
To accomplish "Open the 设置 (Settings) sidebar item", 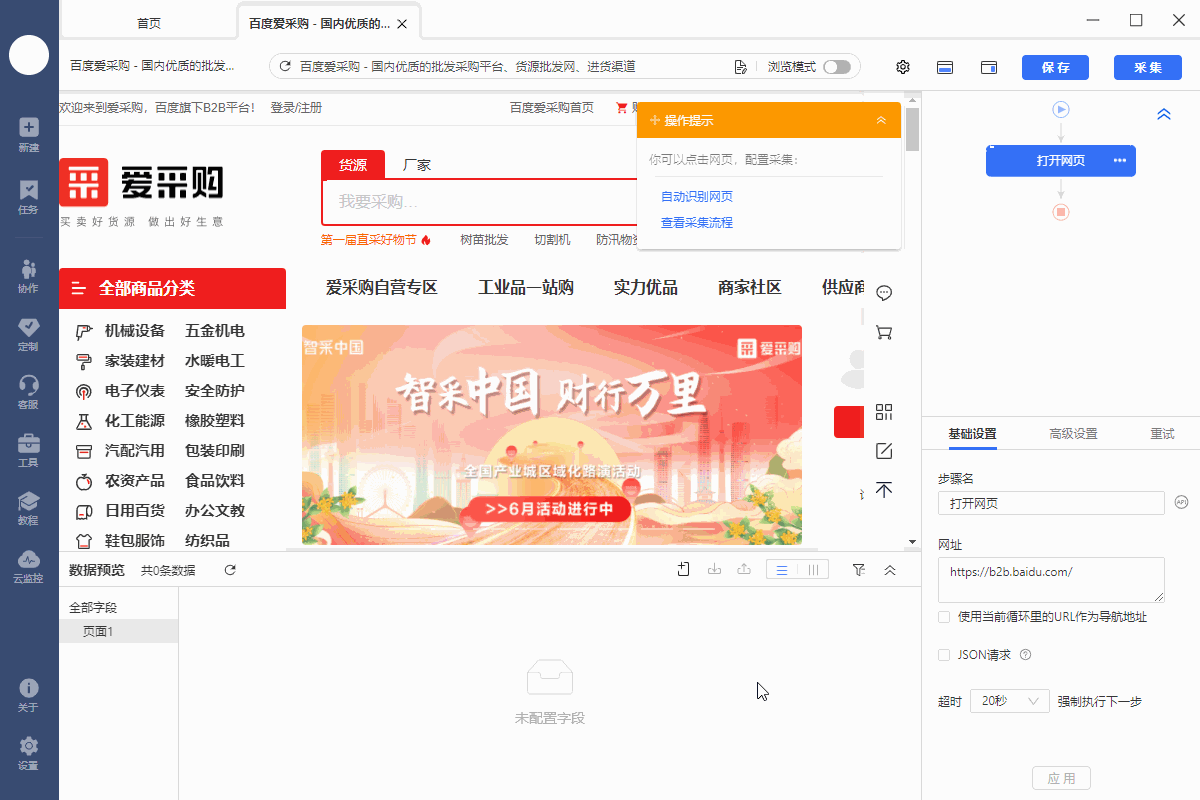I will (29, 753).
